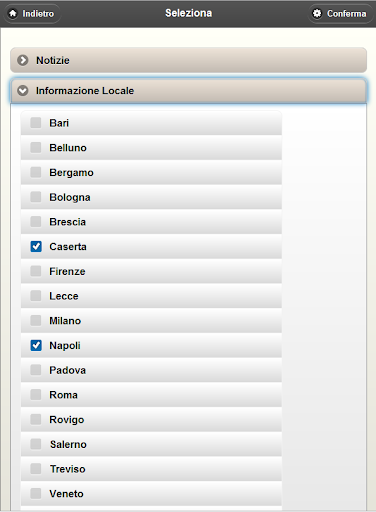
Task: Tick the Padova checkbox
Action: coord(36,370)
